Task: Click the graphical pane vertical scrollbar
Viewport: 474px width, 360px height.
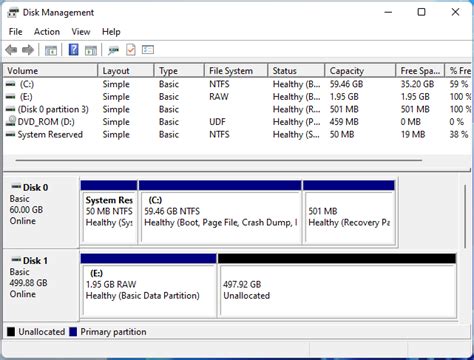Action: pyautogui.click(x=465, y=217)
